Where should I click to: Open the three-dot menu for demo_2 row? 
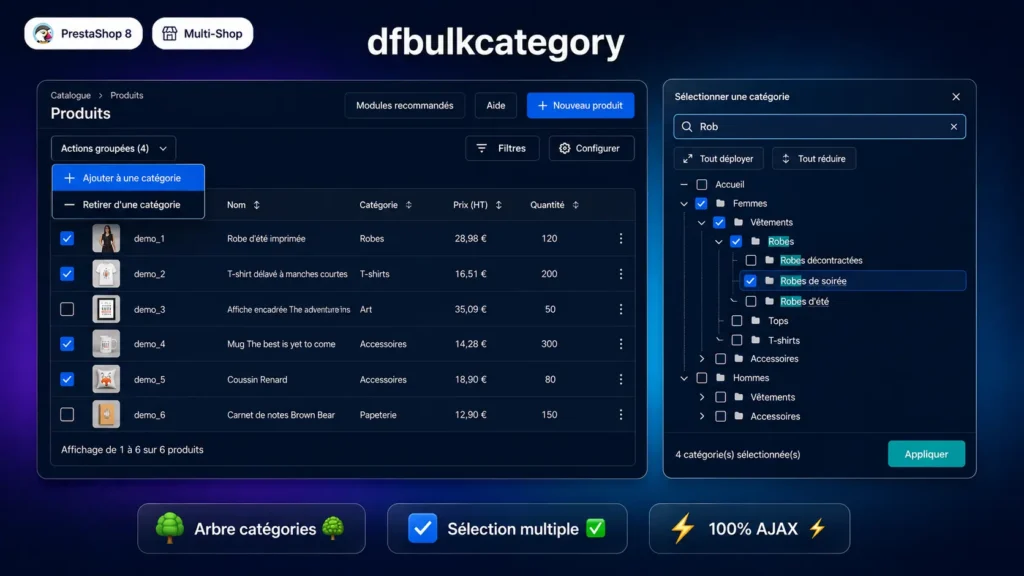pos(620,274)
